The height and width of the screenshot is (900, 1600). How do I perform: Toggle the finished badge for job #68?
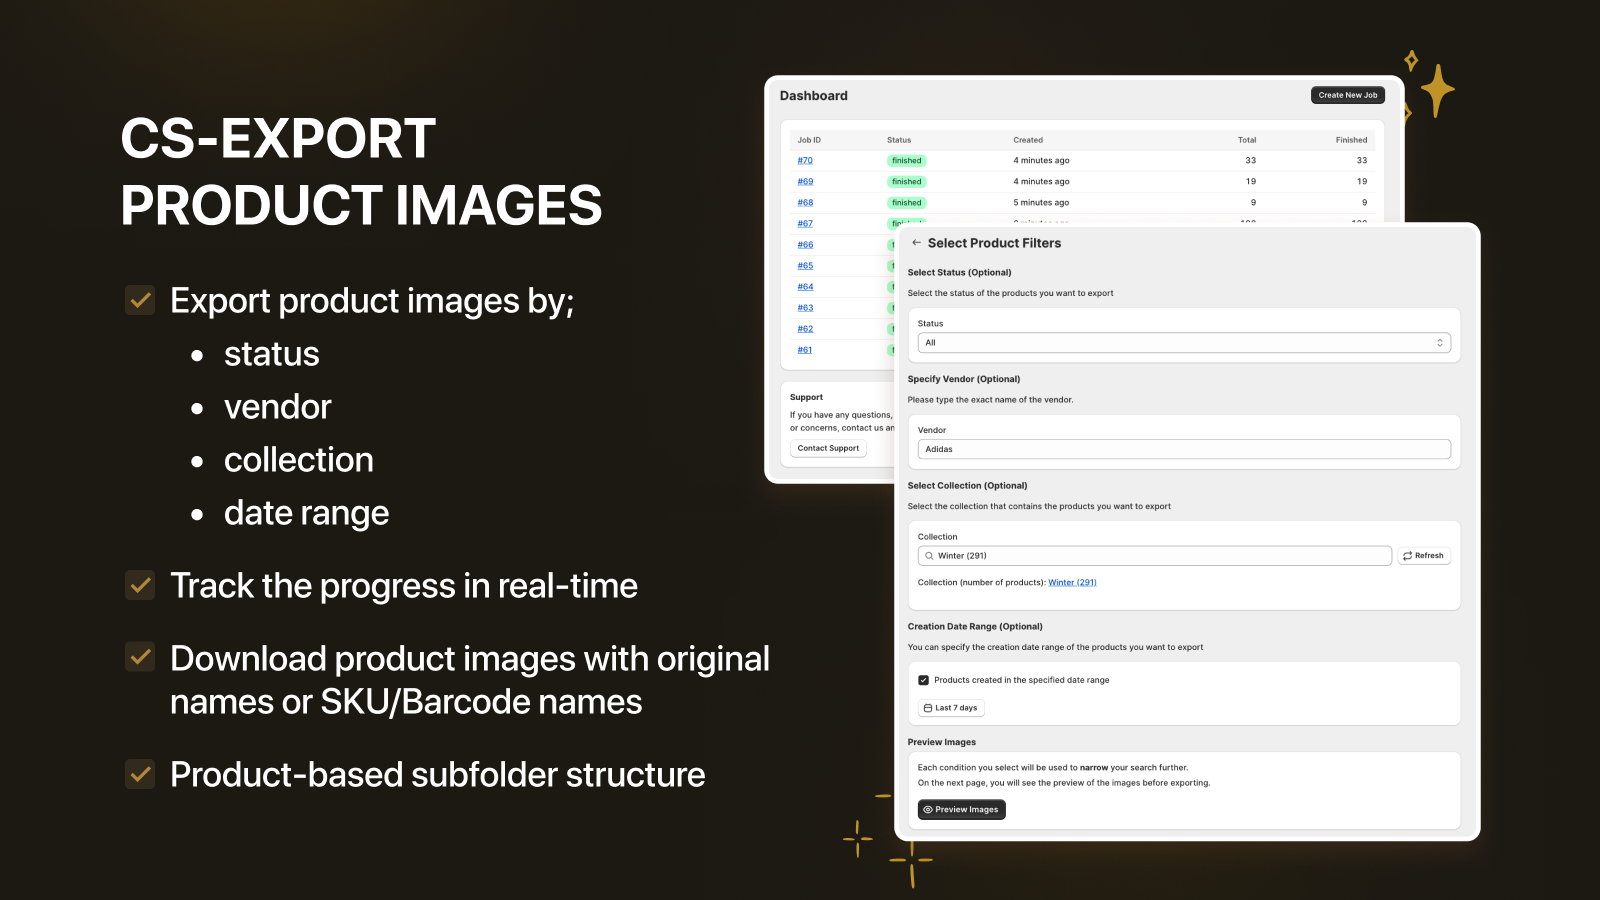906,202
